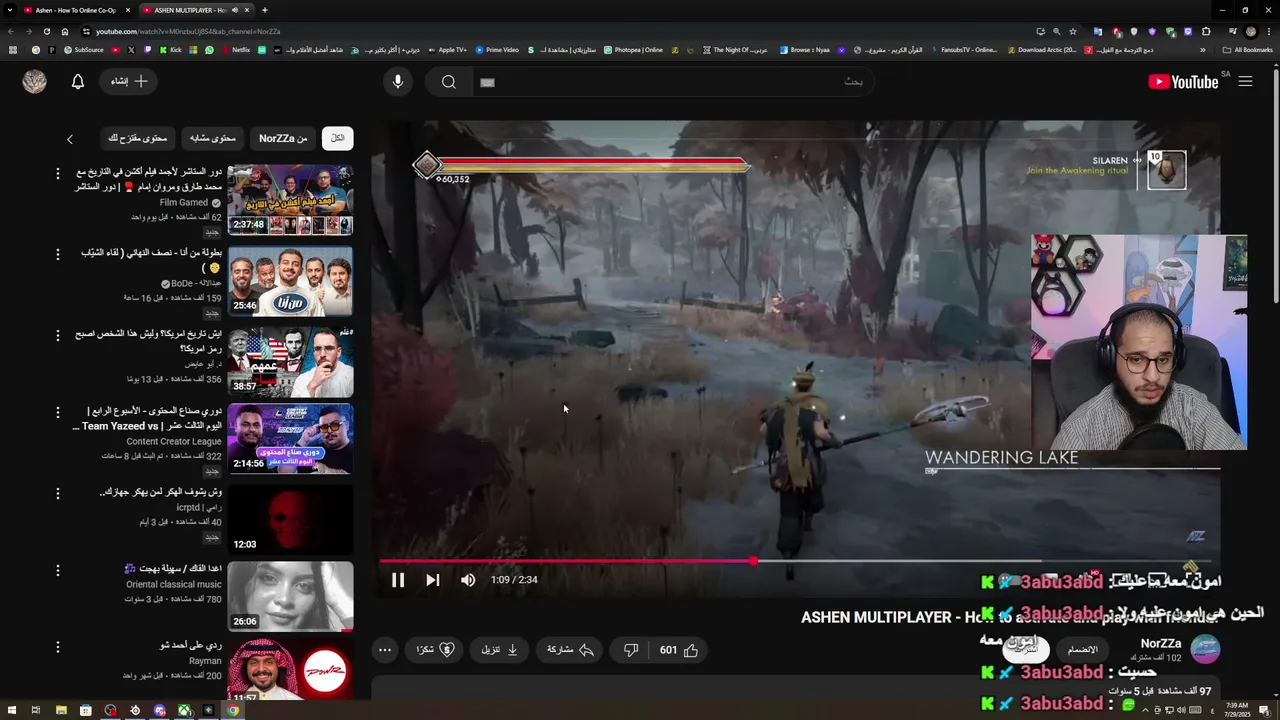Screen dimensions: 1280x720
Task: Switch to 'Ashen - How To Online Co-Op' tab
Action: click(75, 10)
